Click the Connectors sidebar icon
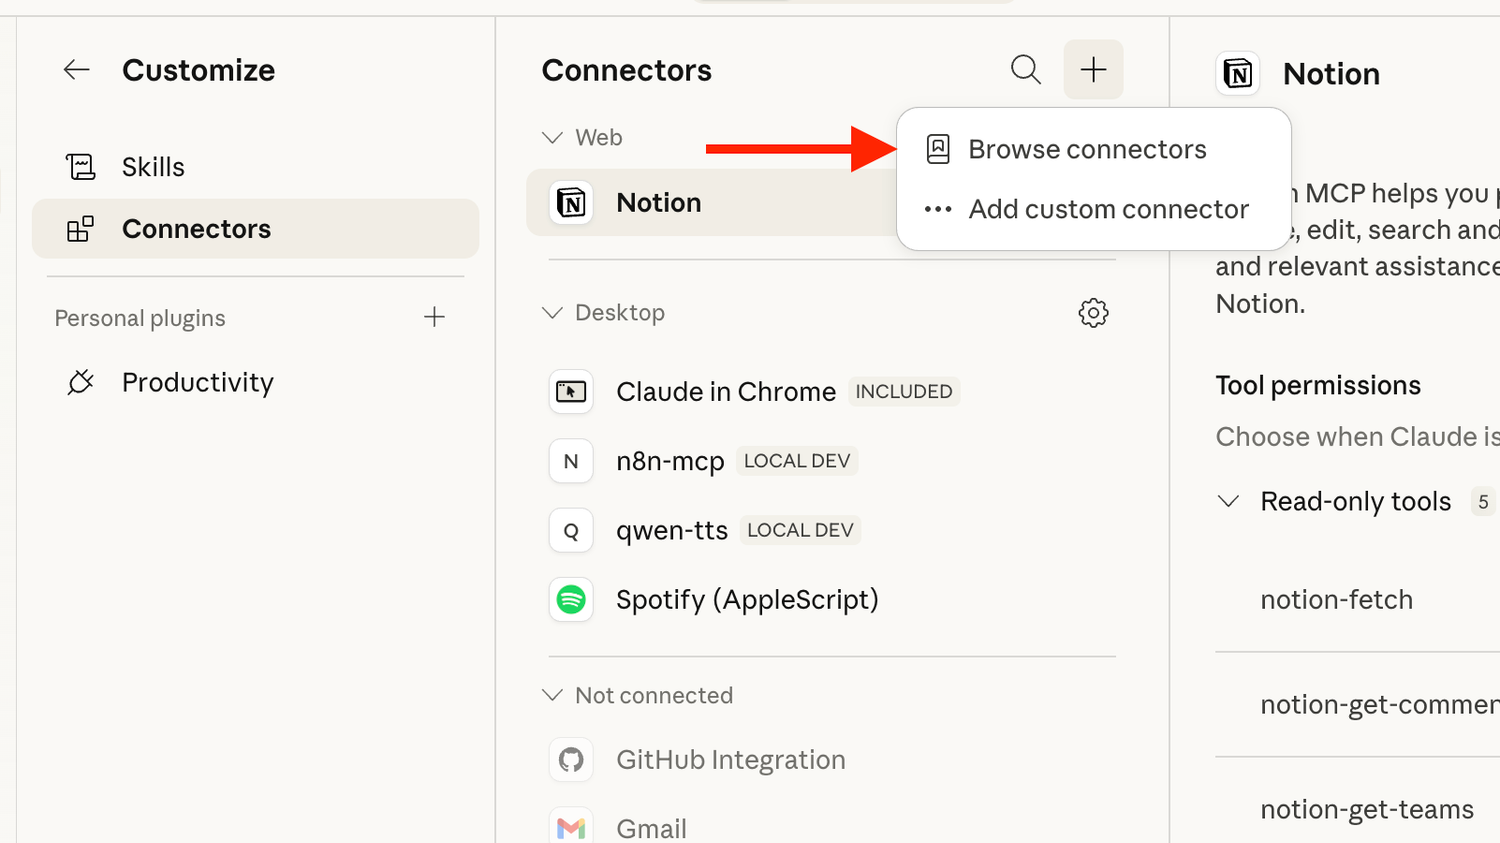 80,229
